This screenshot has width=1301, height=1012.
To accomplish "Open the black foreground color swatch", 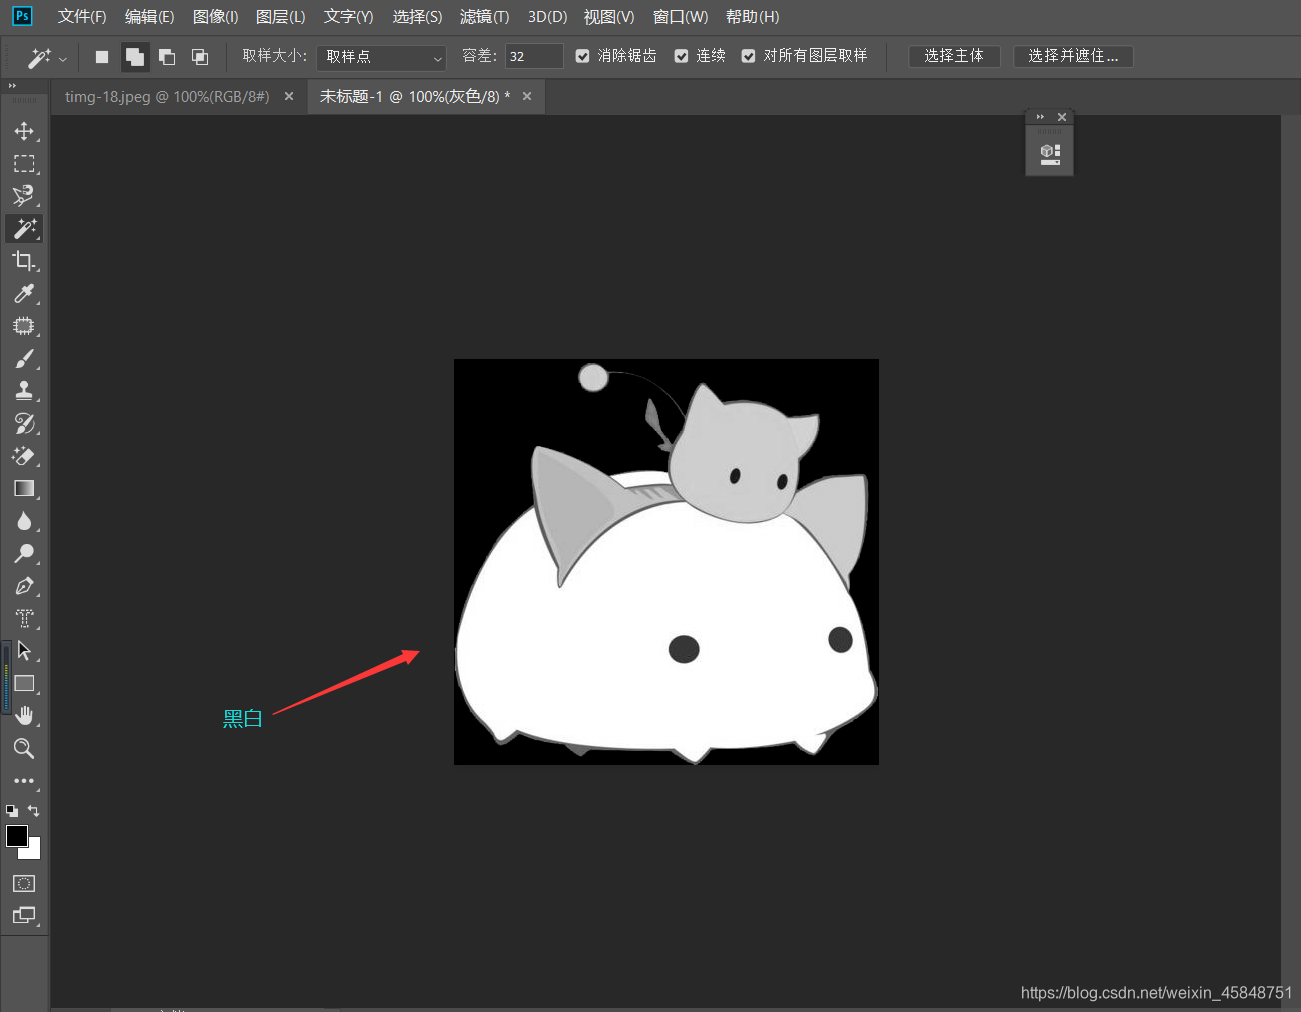I will click(x=15, y=834).
